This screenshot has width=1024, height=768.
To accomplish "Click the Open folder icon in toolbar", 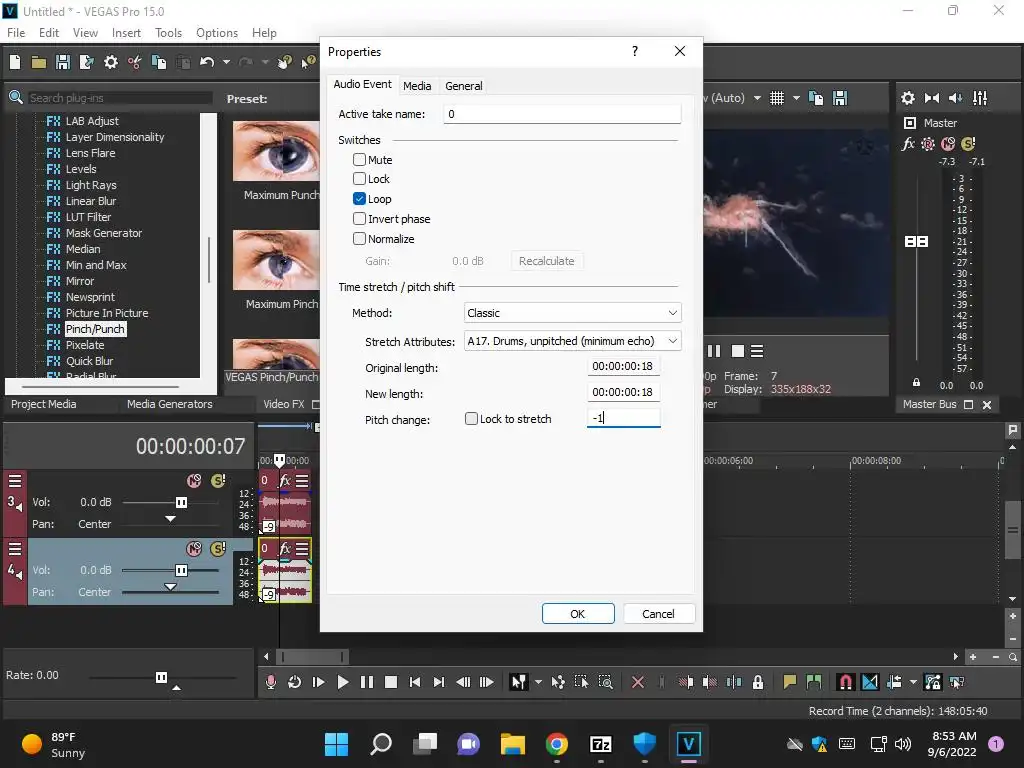I will tap(39, 62).
